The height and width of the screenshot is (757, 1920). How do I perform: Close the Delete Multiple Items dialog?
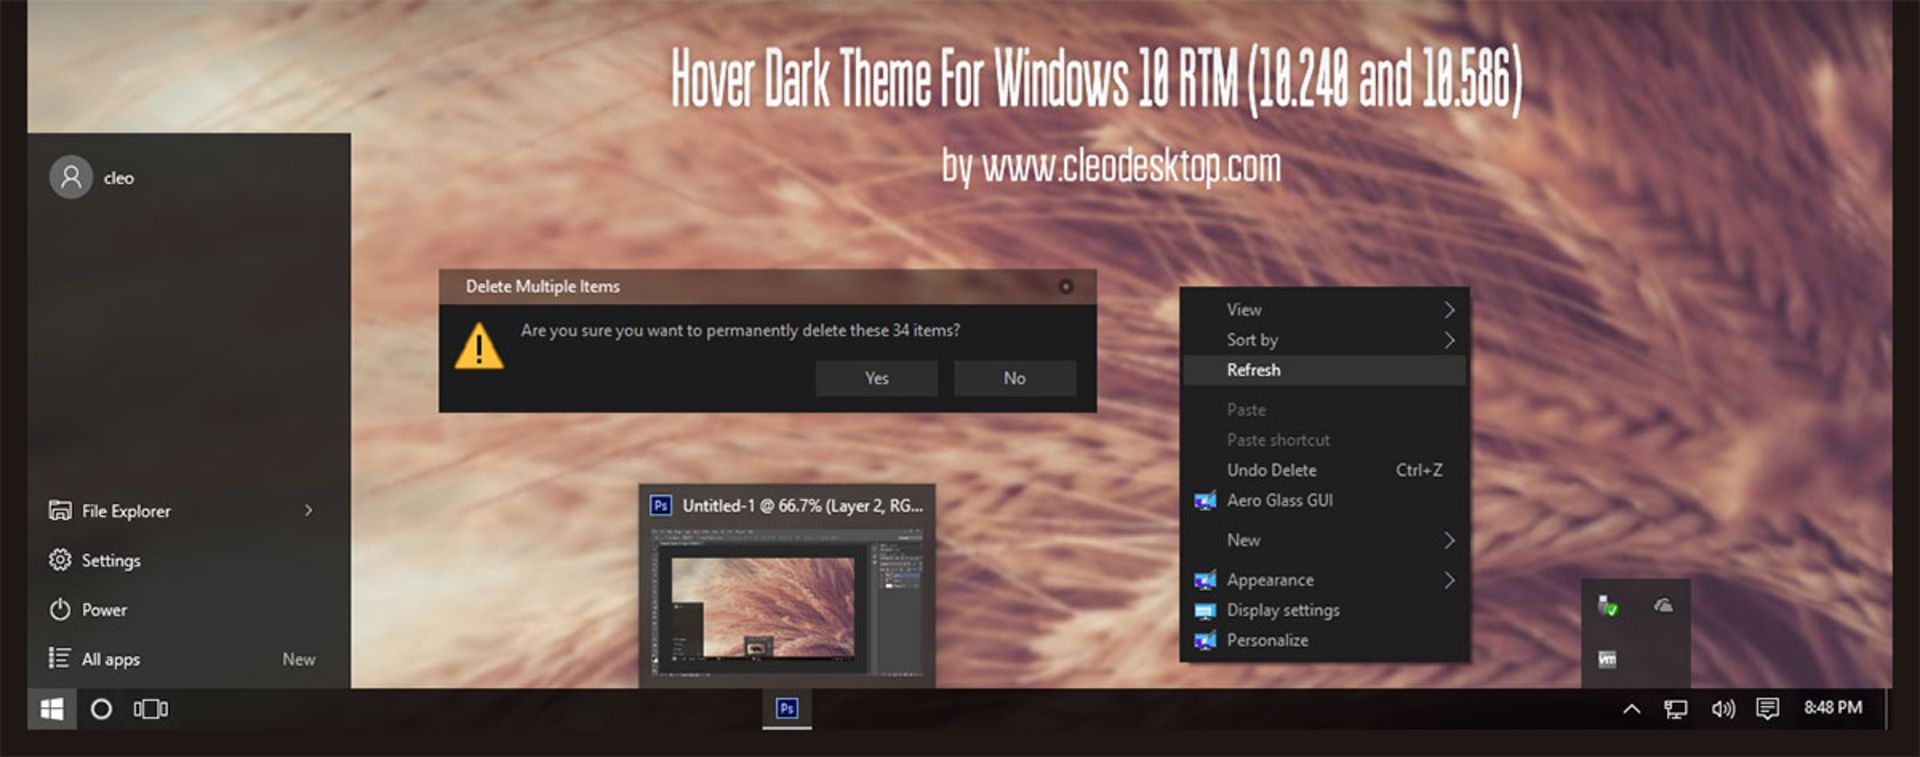[x=1066, y=287]
